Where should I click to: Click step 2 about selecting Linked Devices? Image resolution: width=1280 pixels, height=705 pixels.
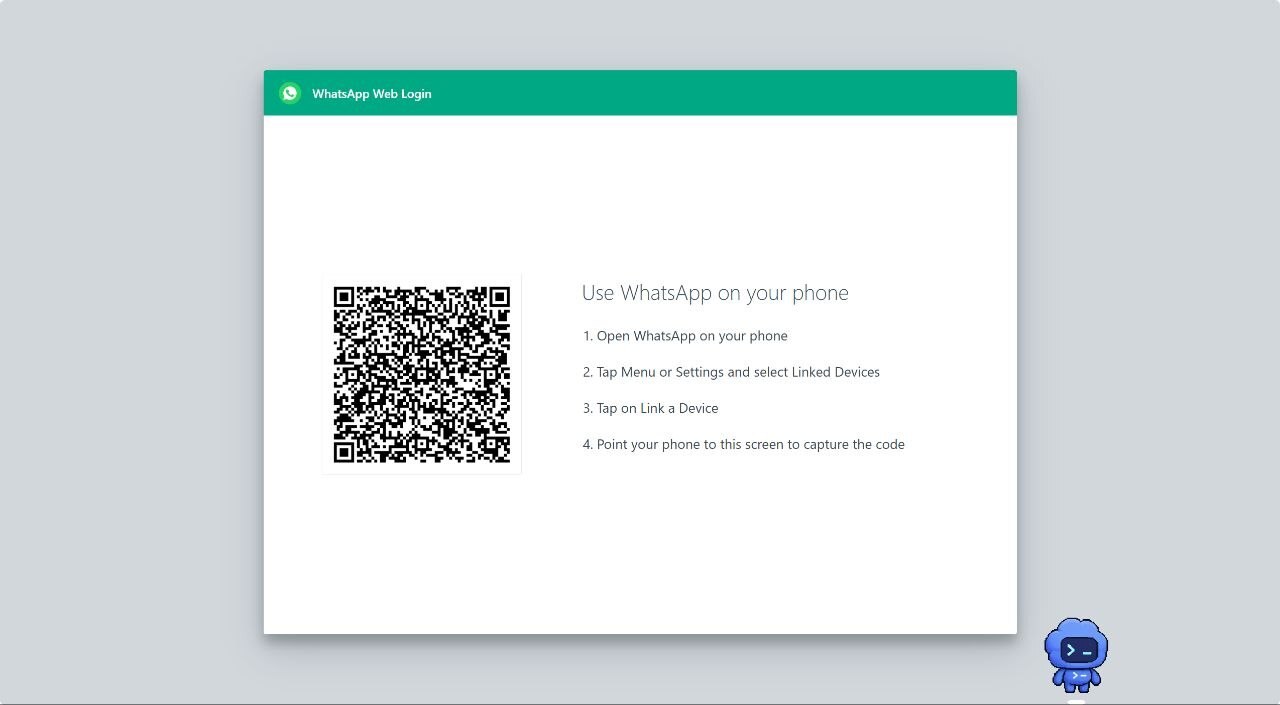731,372
